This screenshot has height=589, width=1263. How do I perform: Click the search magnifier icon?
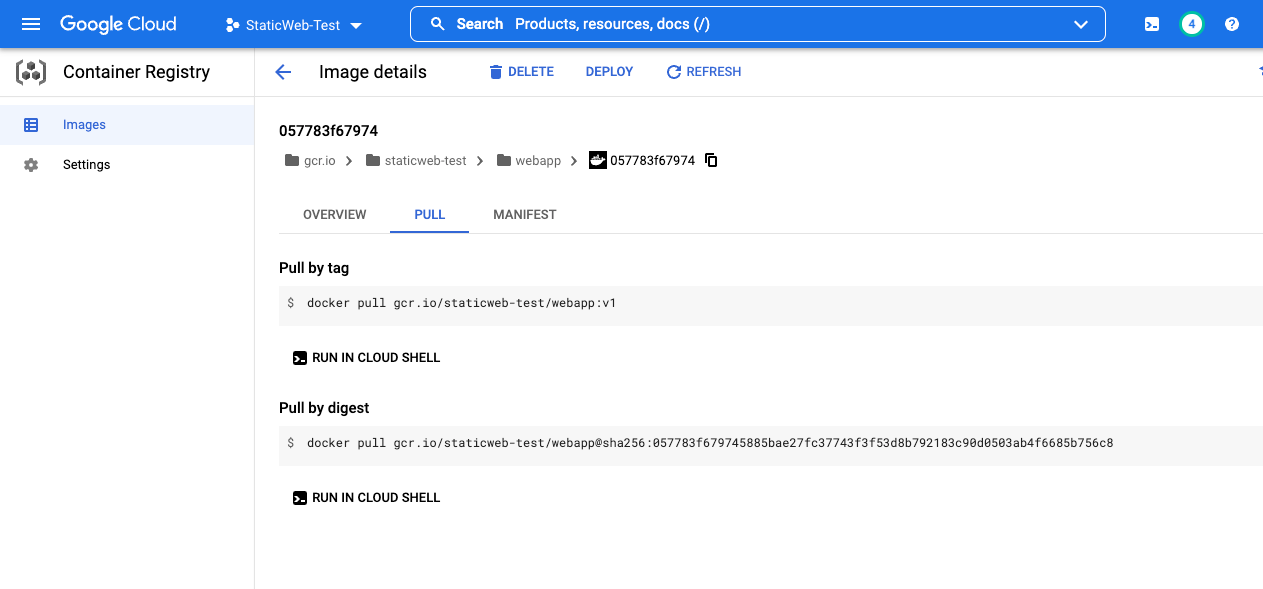437,23
